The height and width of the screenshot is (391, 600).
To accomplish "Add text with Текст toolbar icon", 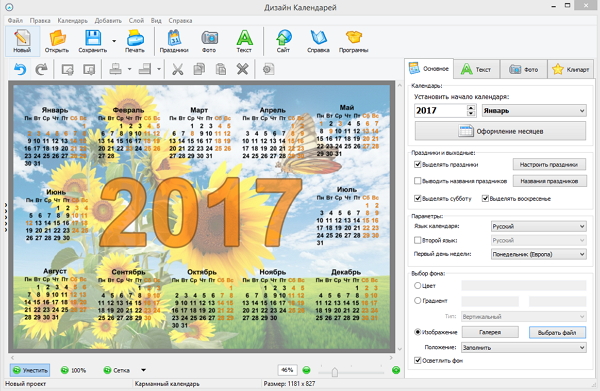I will 244,41.
